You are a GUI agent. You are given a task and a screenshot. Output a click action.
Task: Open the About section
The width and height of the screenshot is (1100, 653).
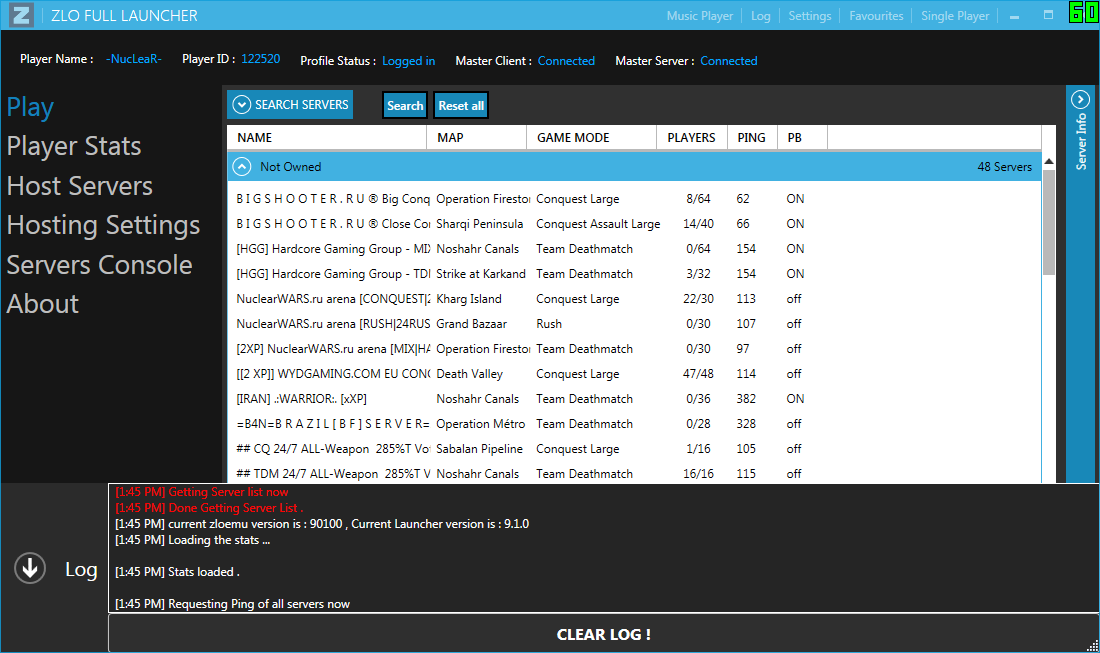click(42, 304)
